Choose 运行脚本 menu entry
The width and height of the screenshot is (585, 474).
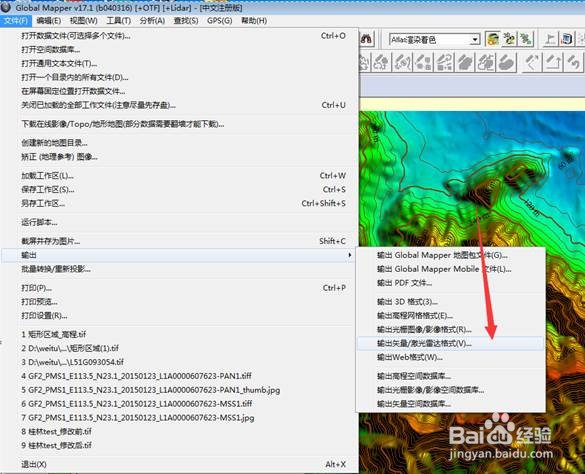pyautogui.click(x=178, y=222)
